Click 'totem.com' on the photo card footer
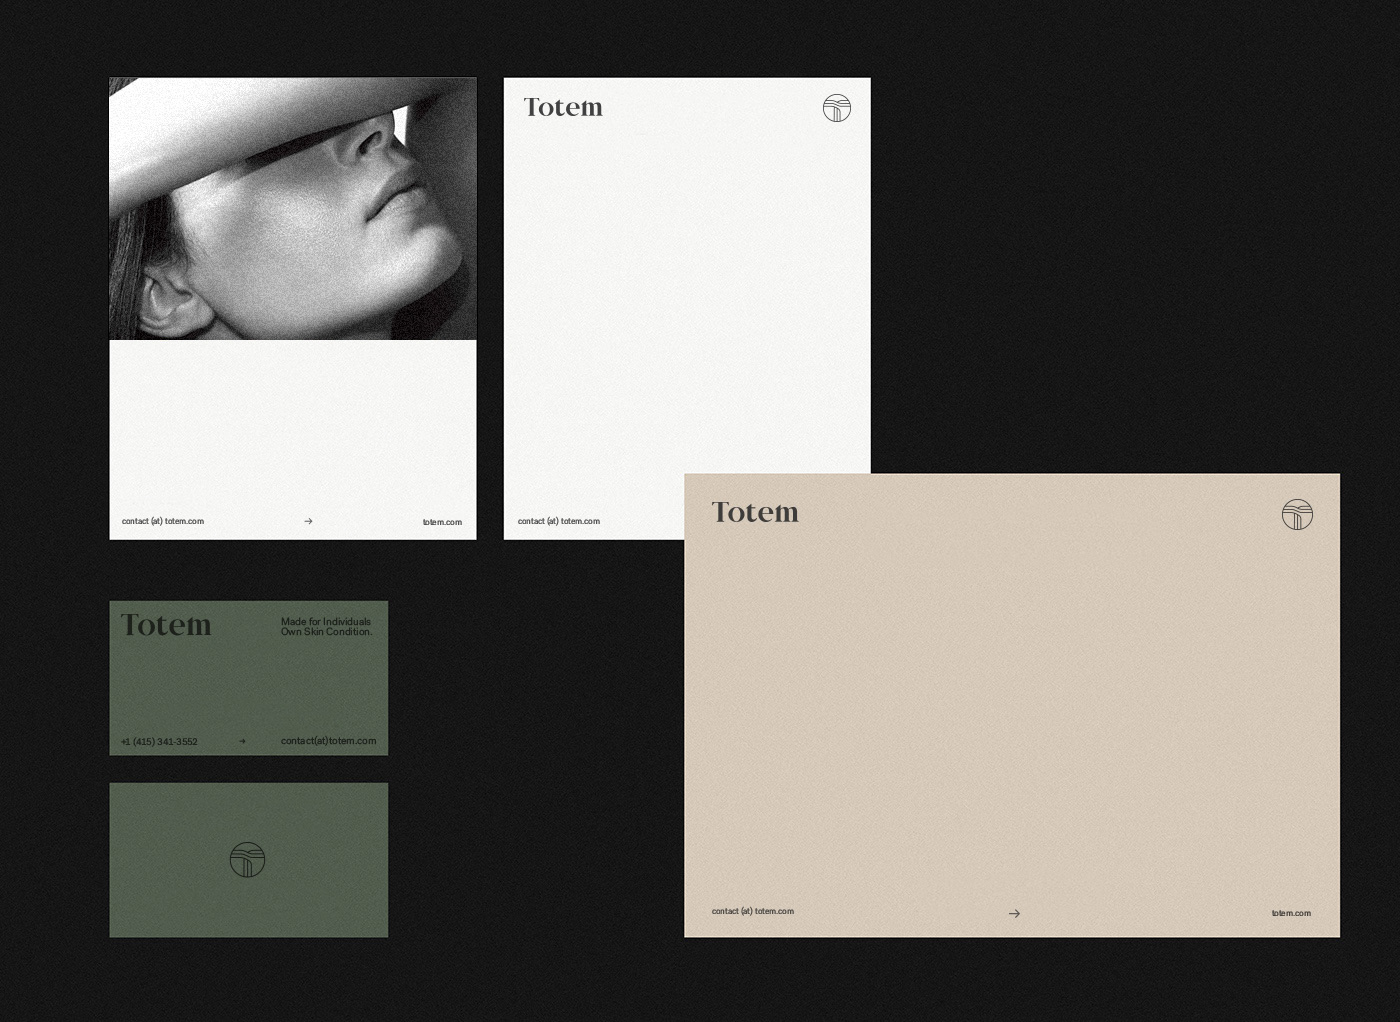This screenshot has height=1022, width=1400. 442,522
